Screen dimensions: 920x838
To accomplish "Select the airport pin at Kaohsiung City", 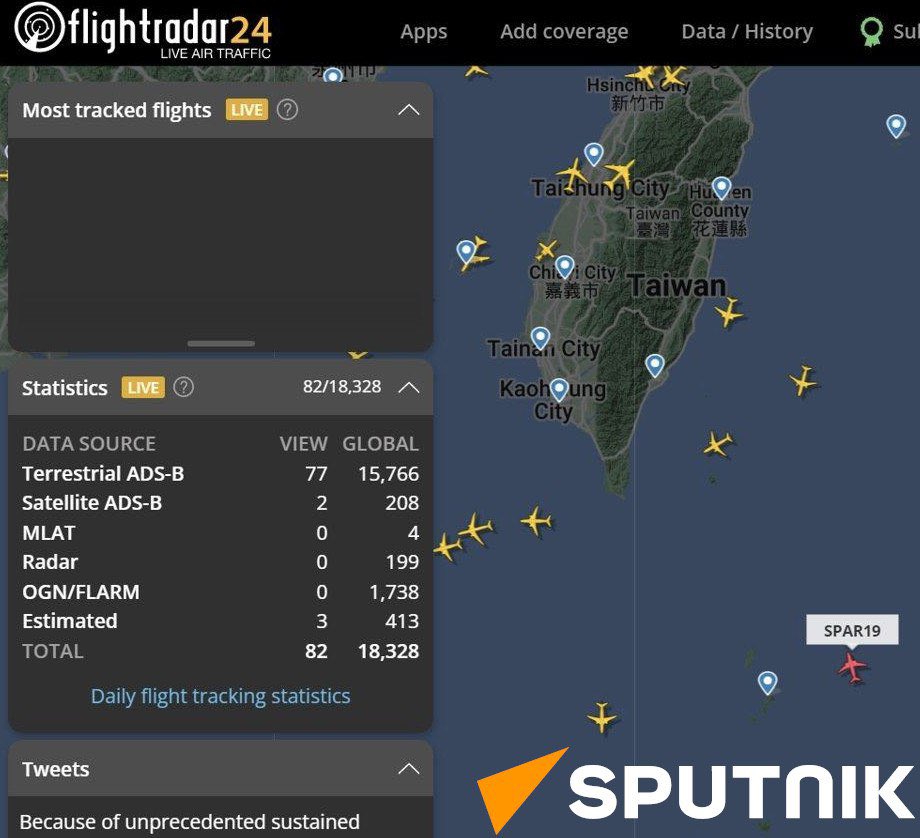I will [559, 390].
